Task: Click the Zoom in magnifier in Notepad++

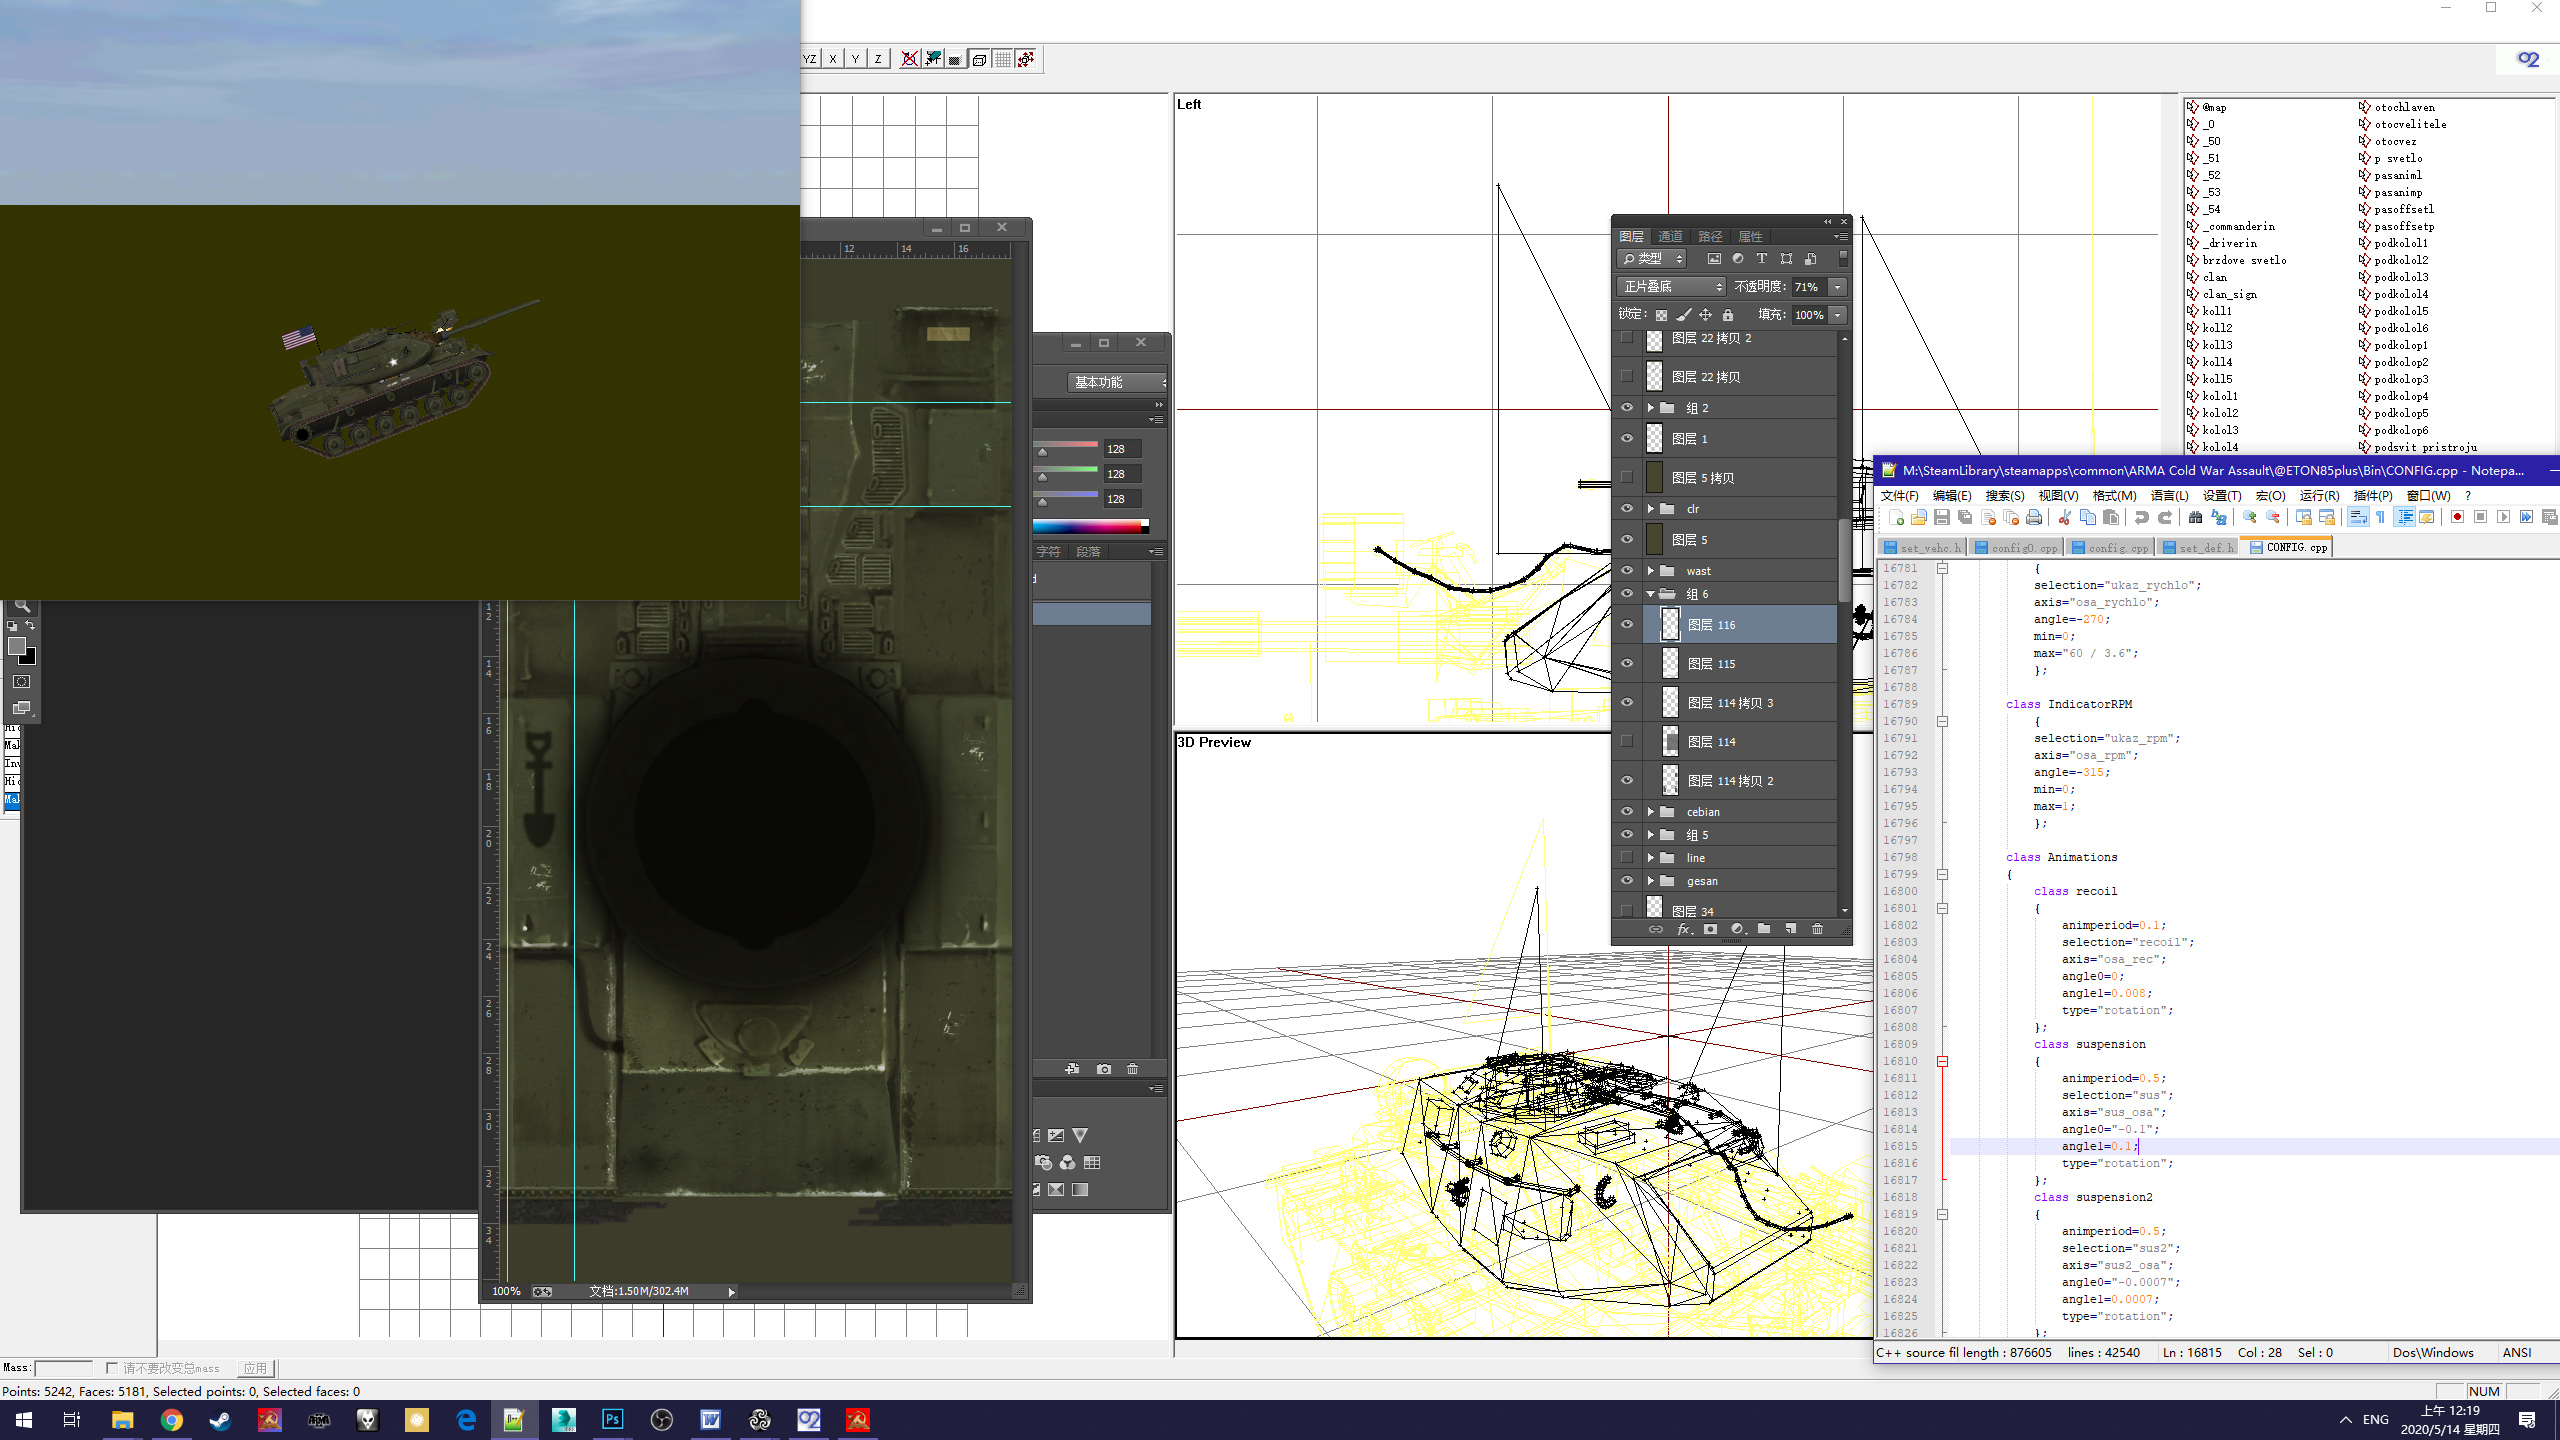Action: point(2249,517)
